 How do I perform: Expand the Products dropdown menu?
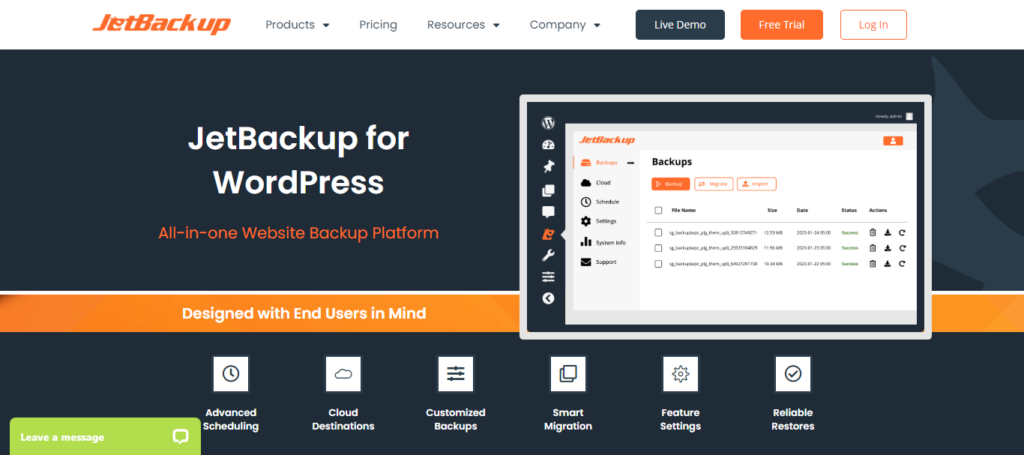click(297, 25)
